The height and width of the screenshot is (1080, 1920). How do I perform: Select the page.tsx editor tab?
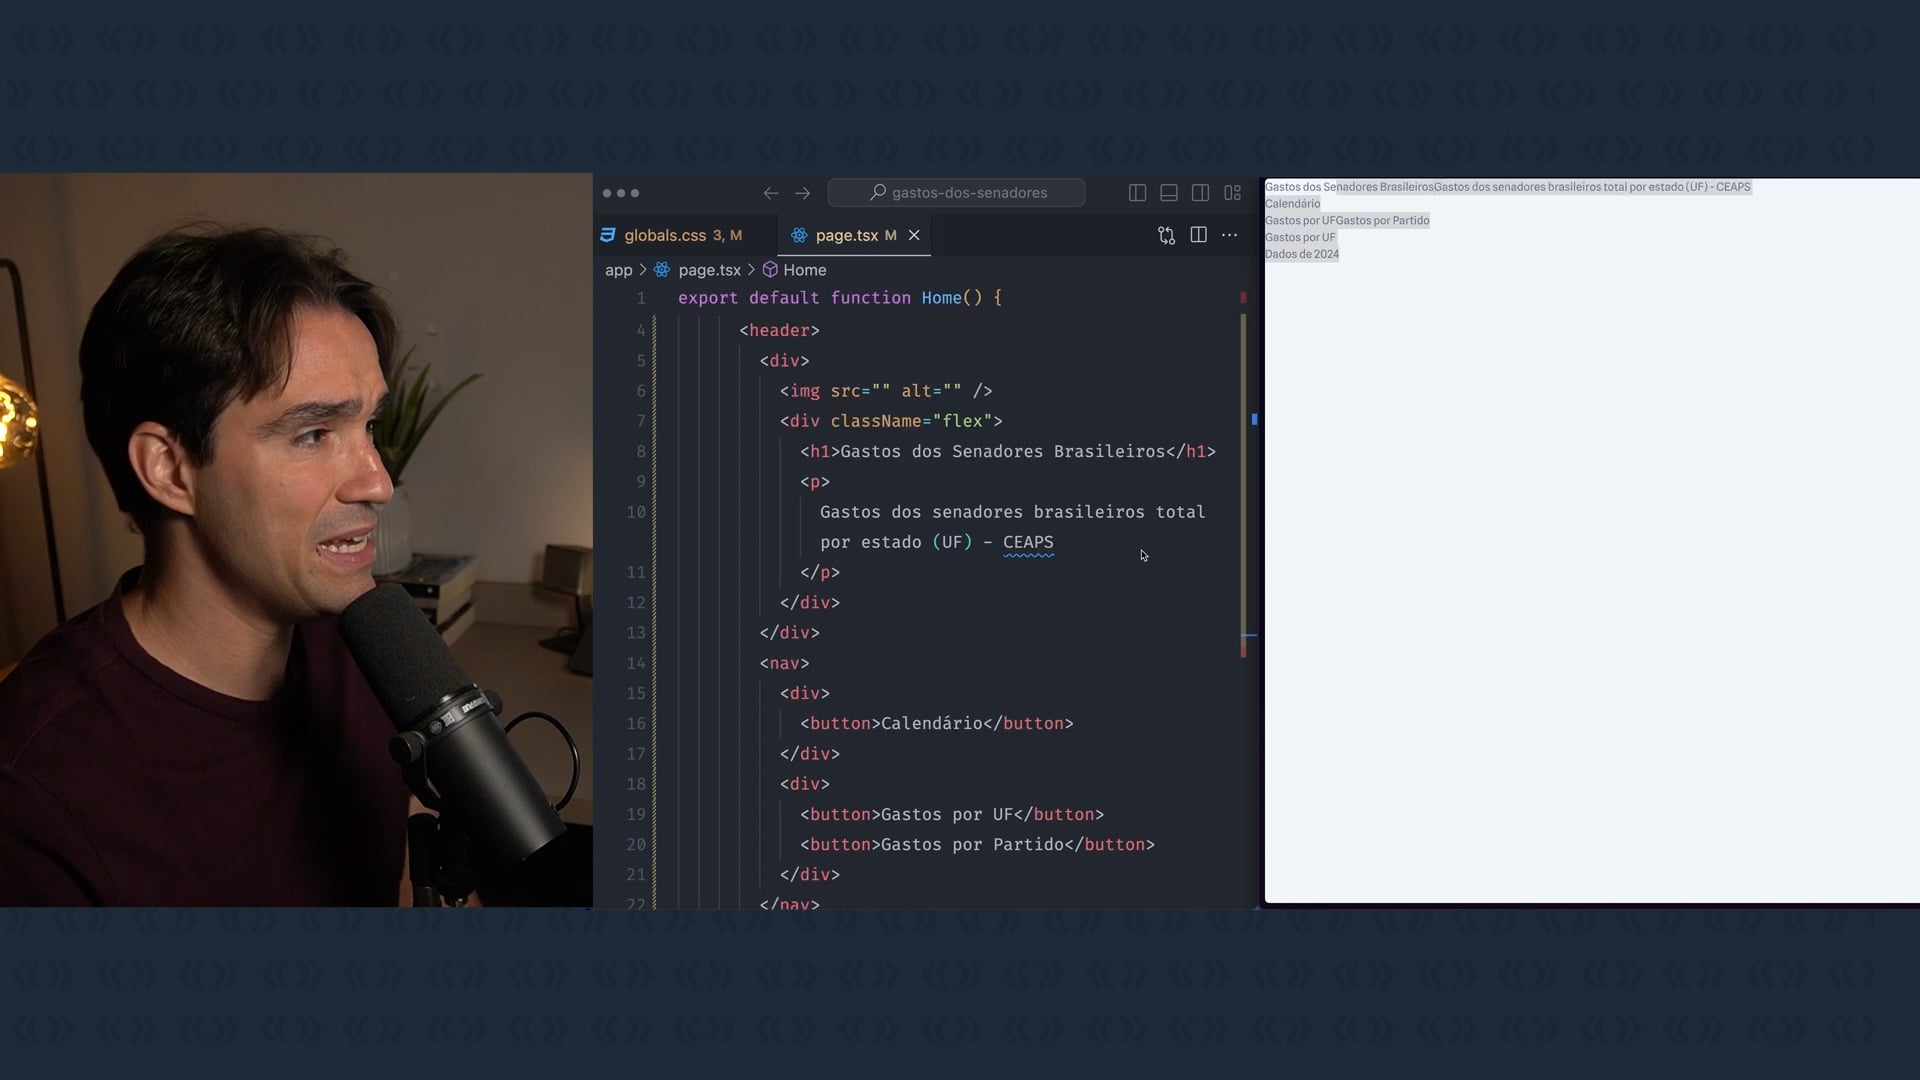click(846, 235)
